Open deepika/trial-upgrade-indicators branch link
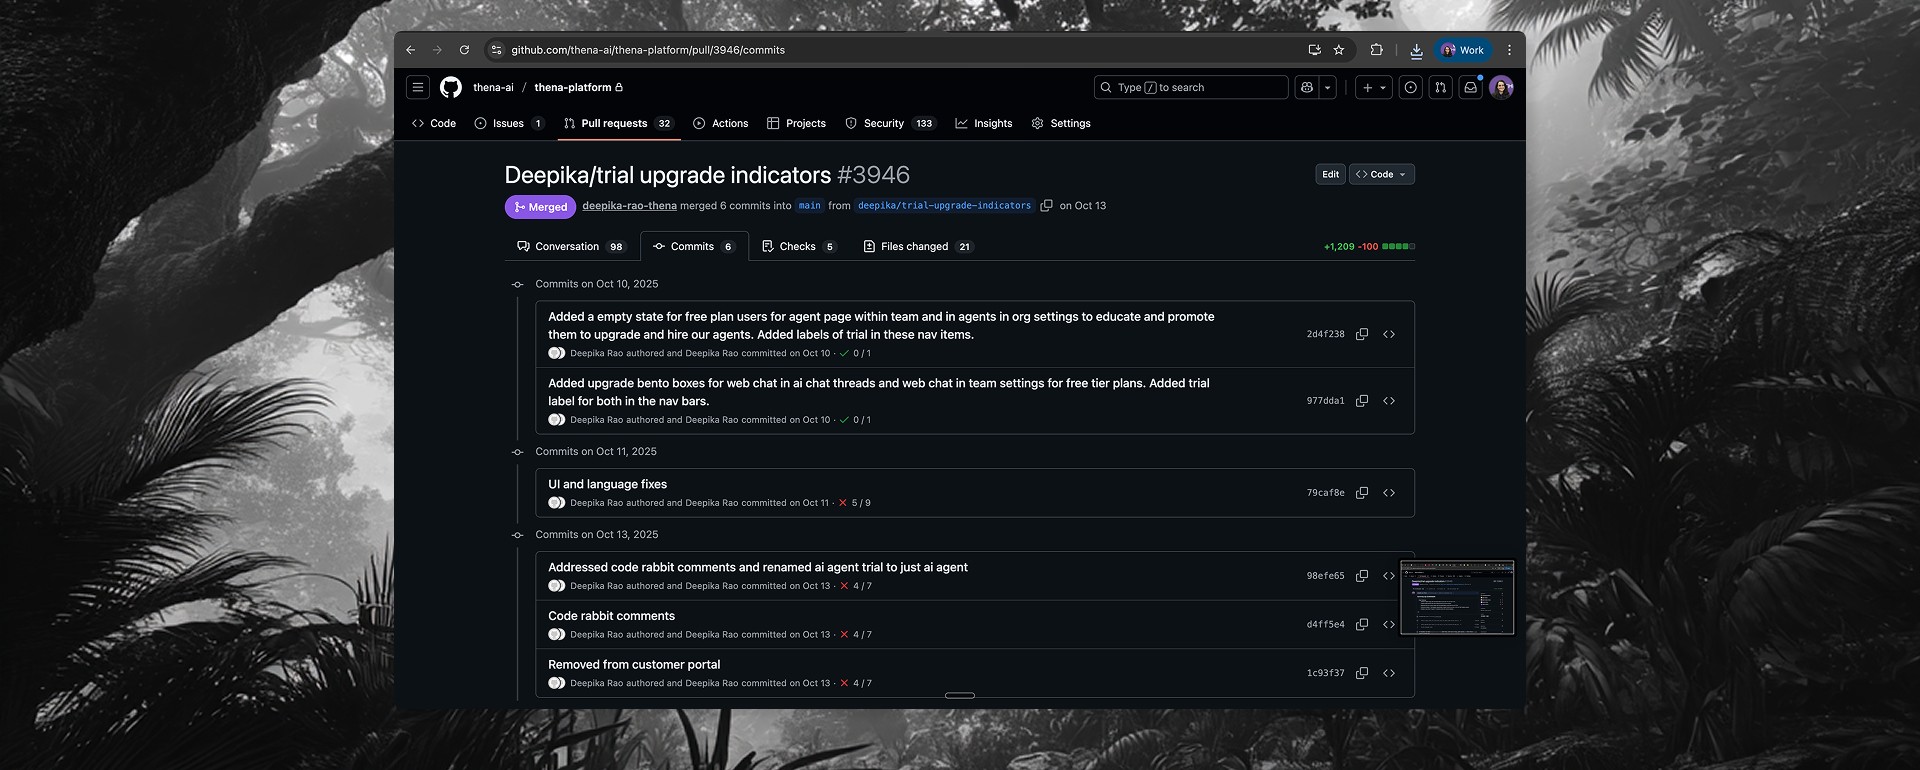The image size is (1920, 770). click(944, 206)
